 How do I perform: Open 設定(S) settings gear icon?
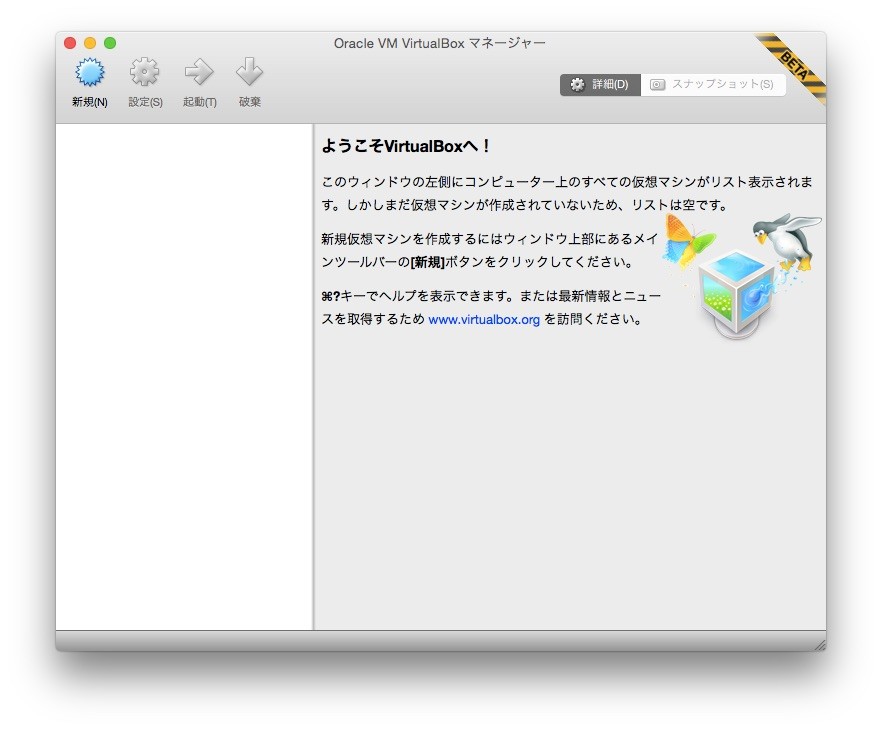pos(145,72)
